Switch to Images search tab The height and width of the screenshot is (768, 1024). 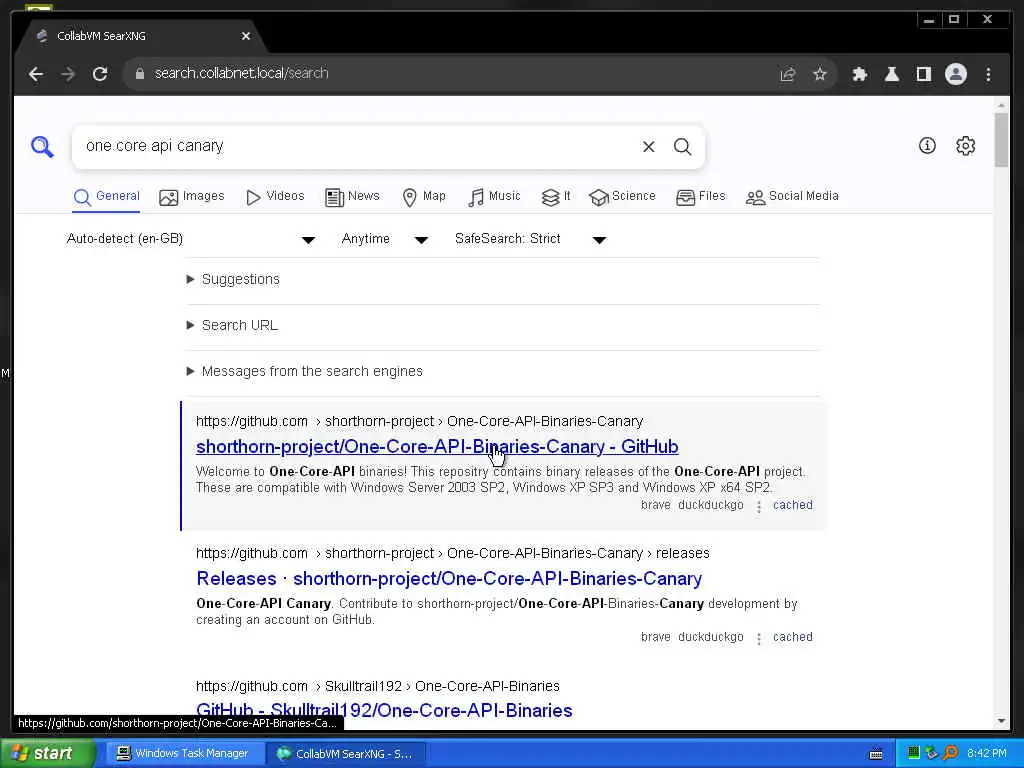[191, 197]
